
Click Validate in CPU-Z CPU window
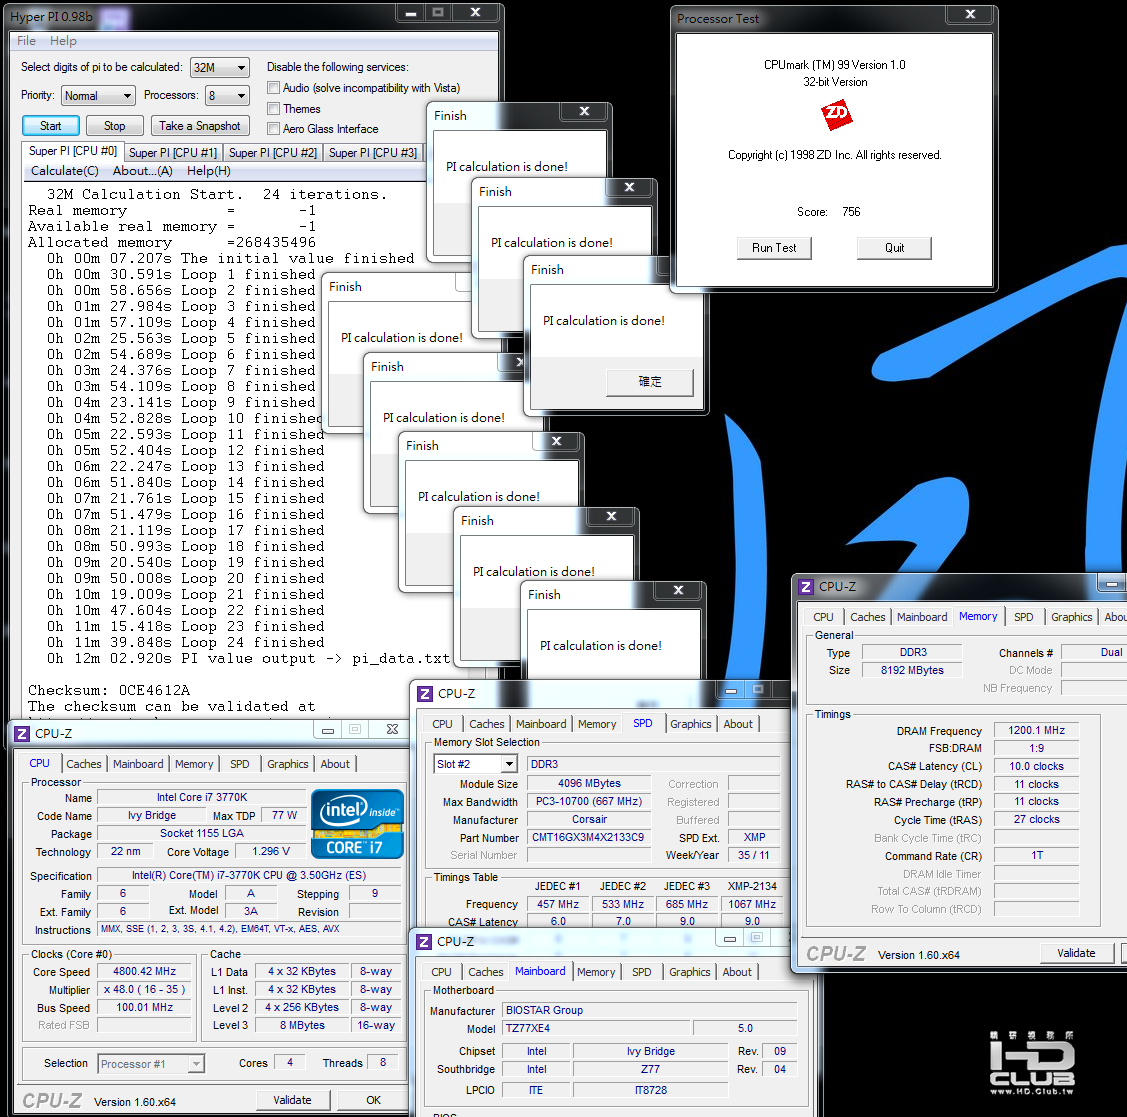293,1100
